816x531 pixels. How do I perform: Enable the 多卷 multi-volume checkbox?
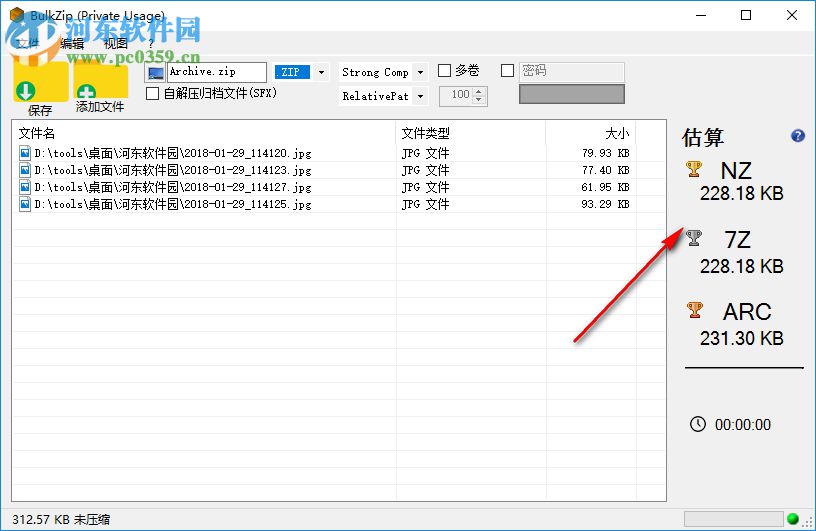444,70
